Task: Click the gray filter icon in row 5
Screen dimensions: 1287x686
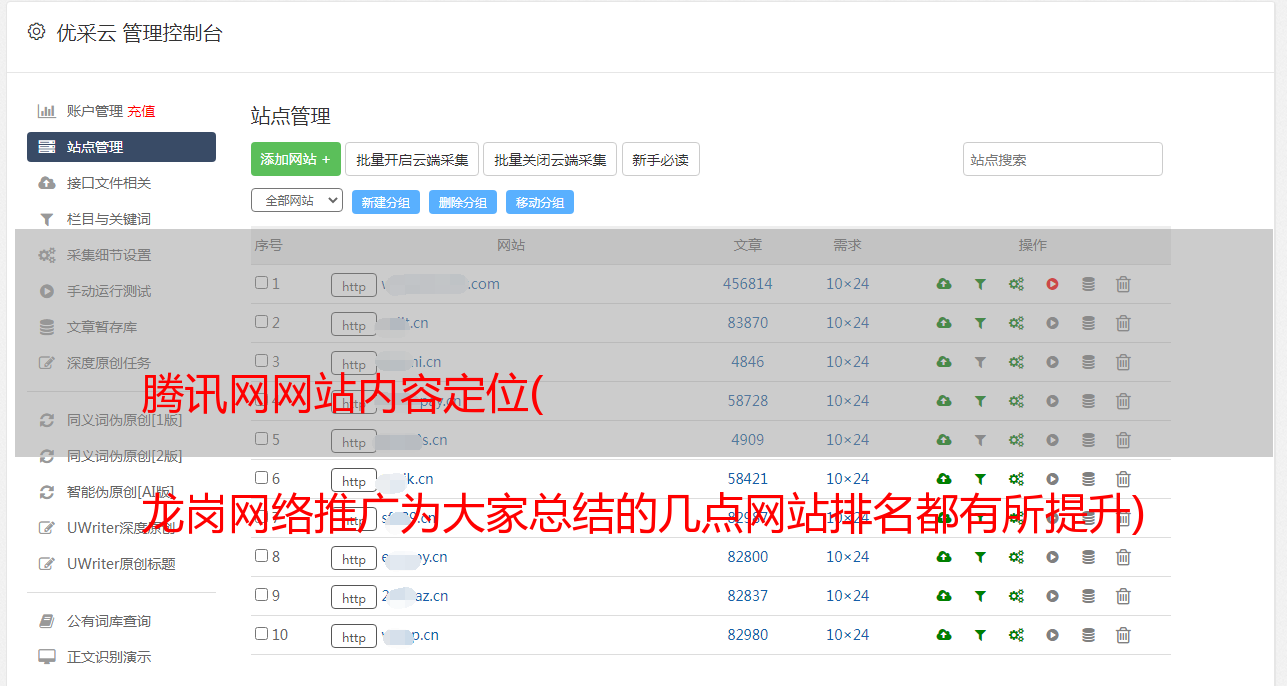Action: (980, 440)
